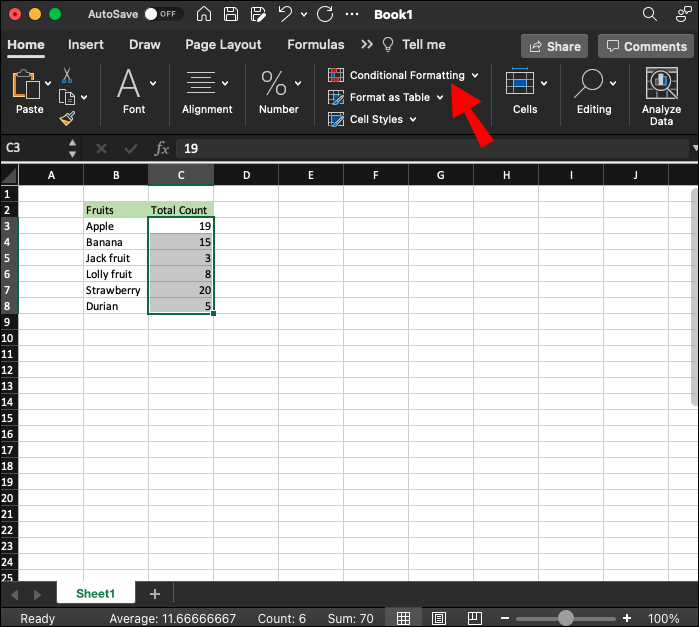Open the Analyze Data tool
The image size is (699, 627).
coord(661,97)
